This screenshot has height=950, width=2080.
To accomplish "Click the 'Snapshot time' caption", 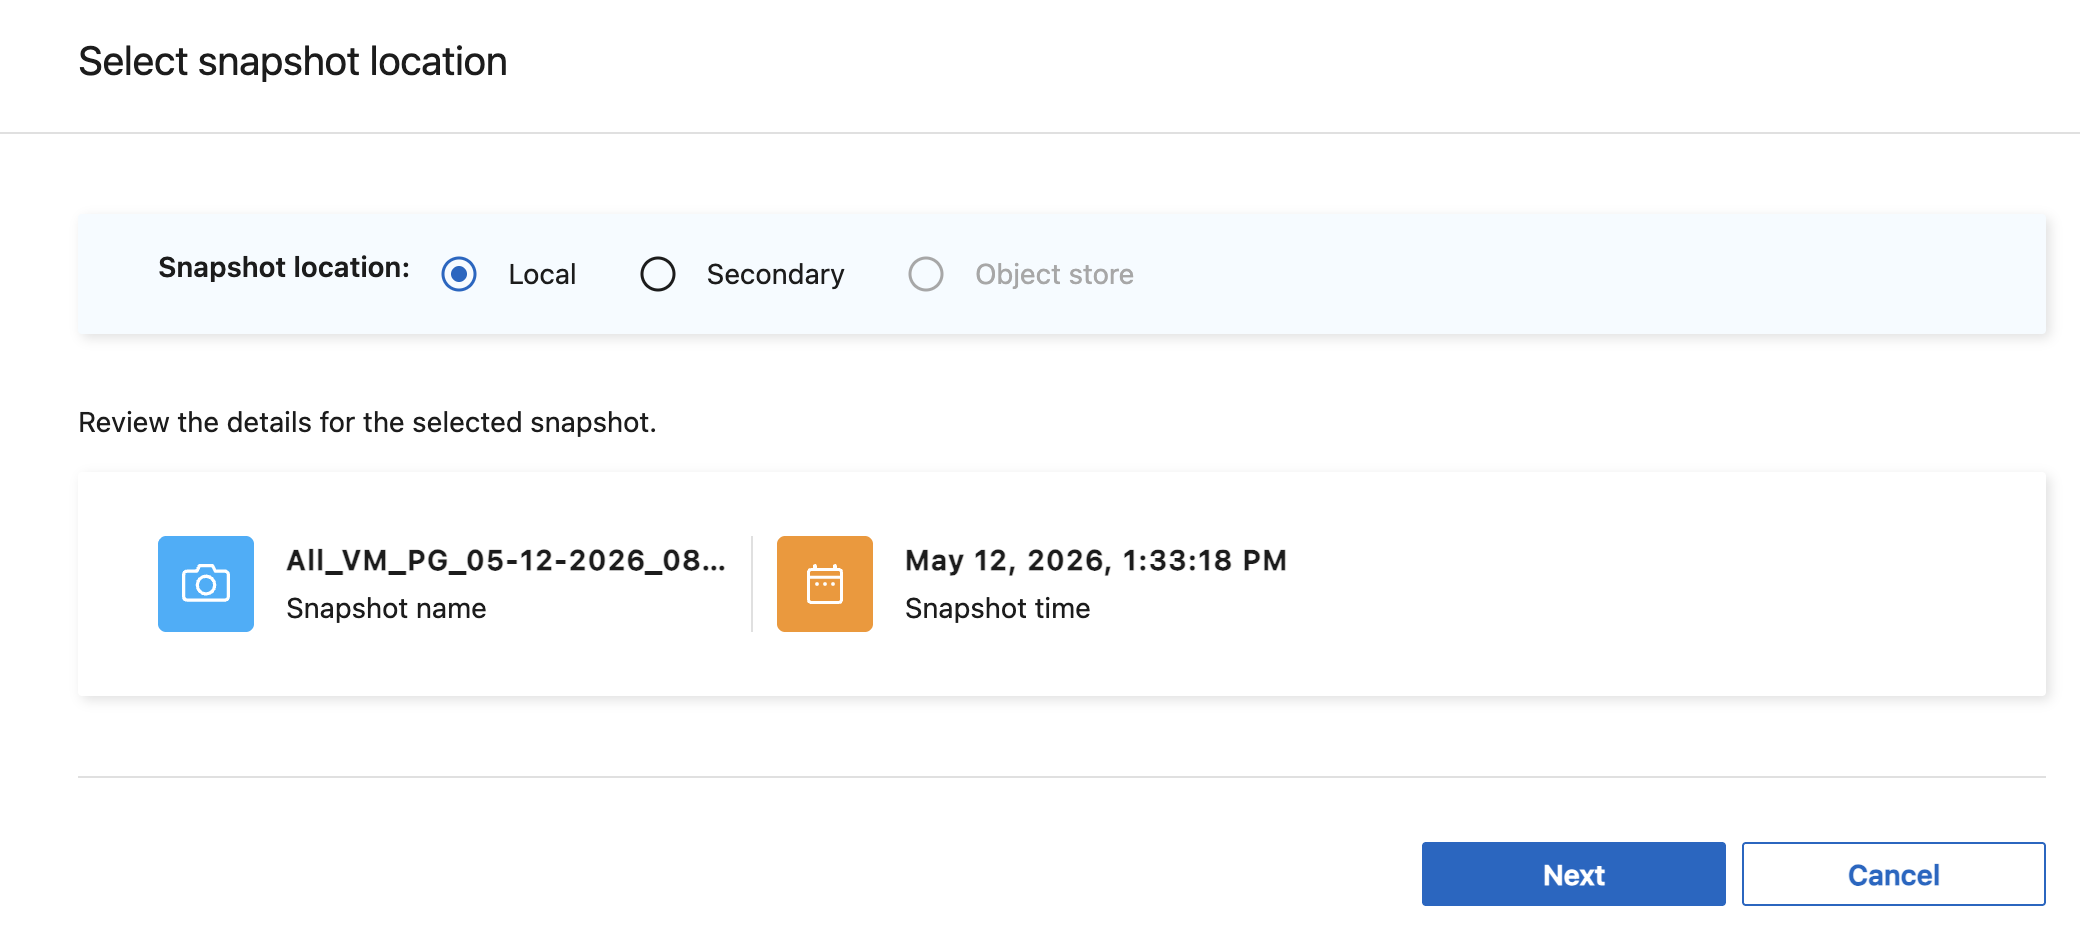I will [997, 608].
